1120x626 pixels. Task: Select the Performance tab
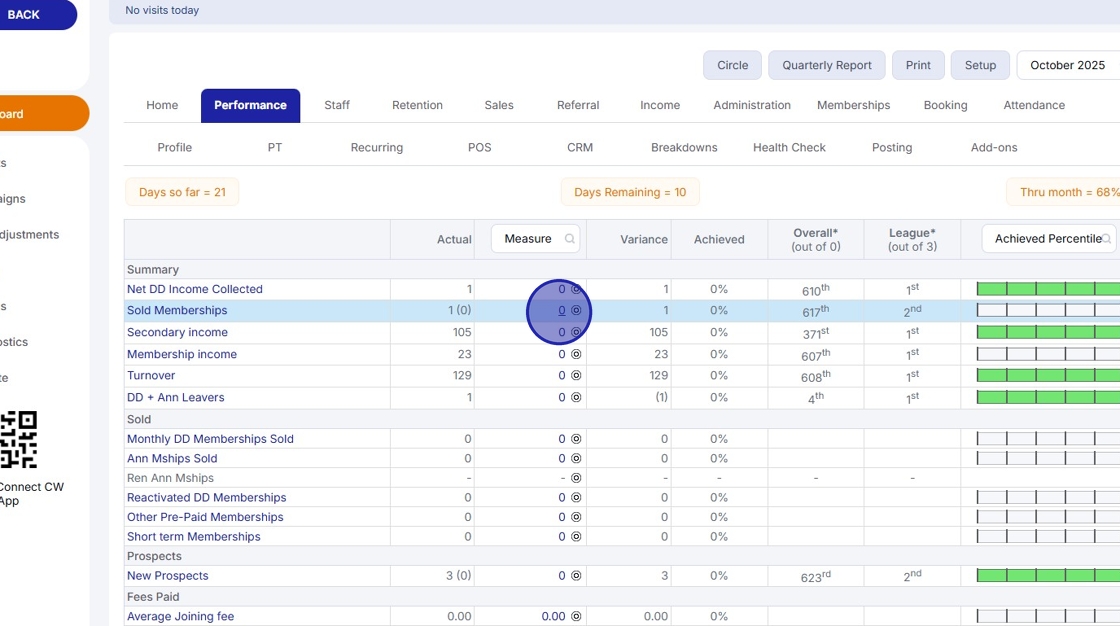pyautogui.click(x=250, y=105)
